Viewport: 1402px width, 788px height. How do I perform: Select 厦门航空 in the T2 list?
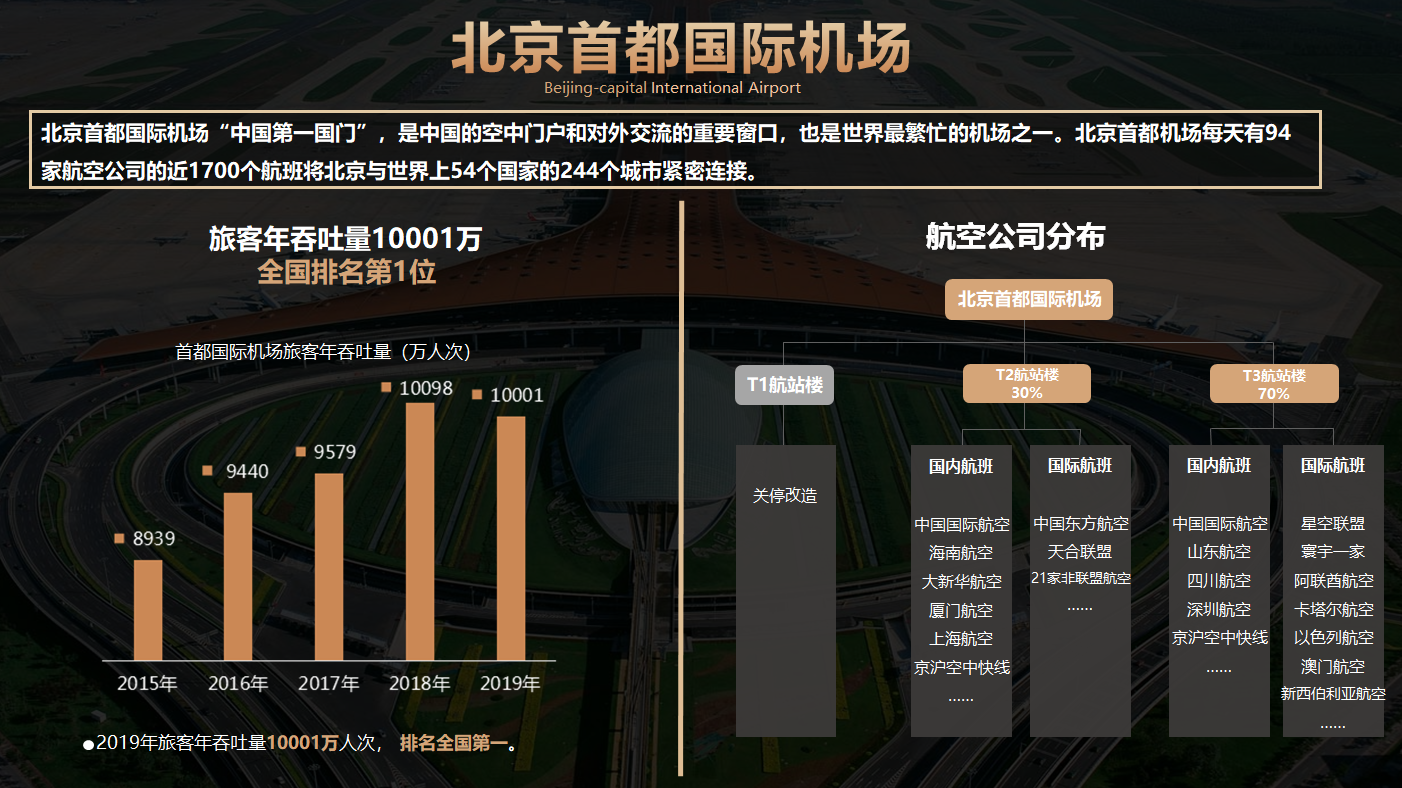(x=961, y=610)
